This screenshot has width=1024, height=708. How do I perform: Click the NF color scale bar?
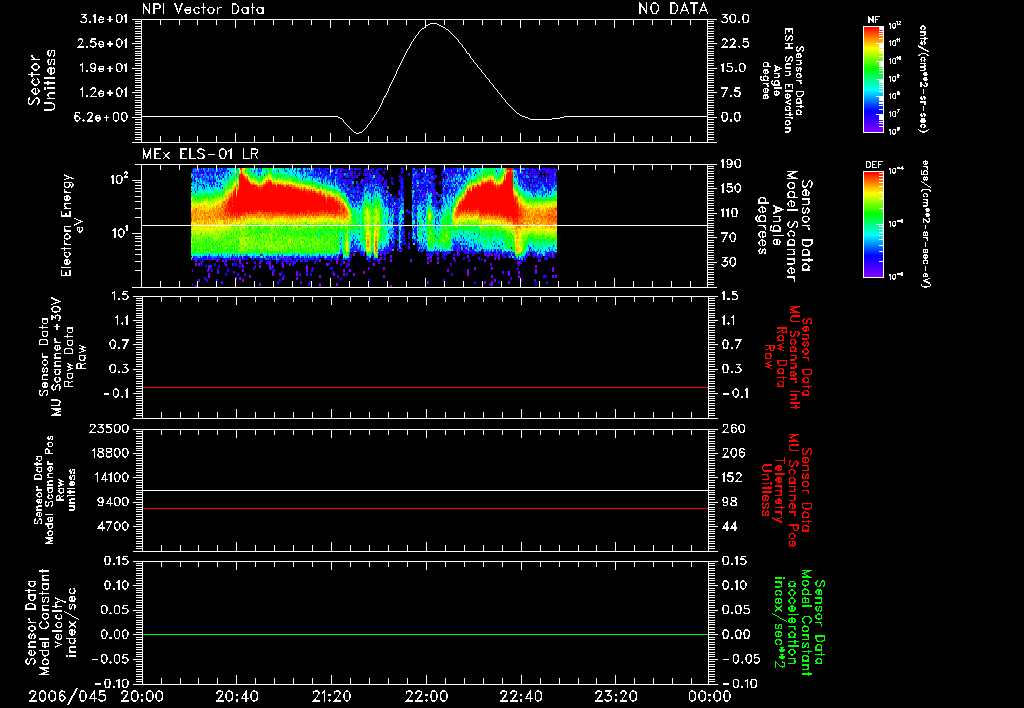click(x=875, y=78)
